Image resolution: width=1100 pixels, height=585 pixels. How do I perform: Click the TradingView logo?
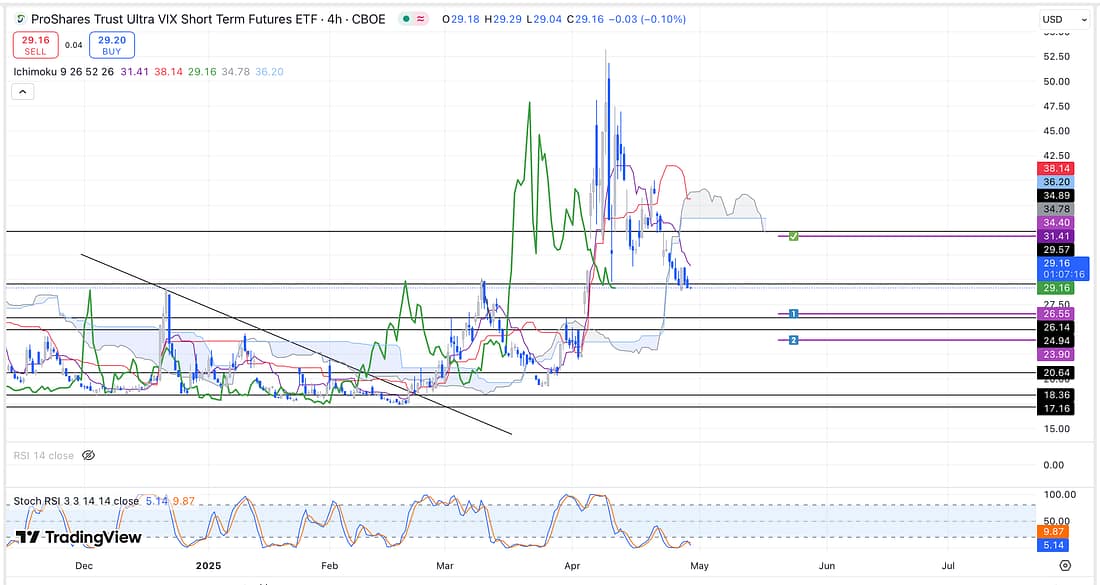79,537
